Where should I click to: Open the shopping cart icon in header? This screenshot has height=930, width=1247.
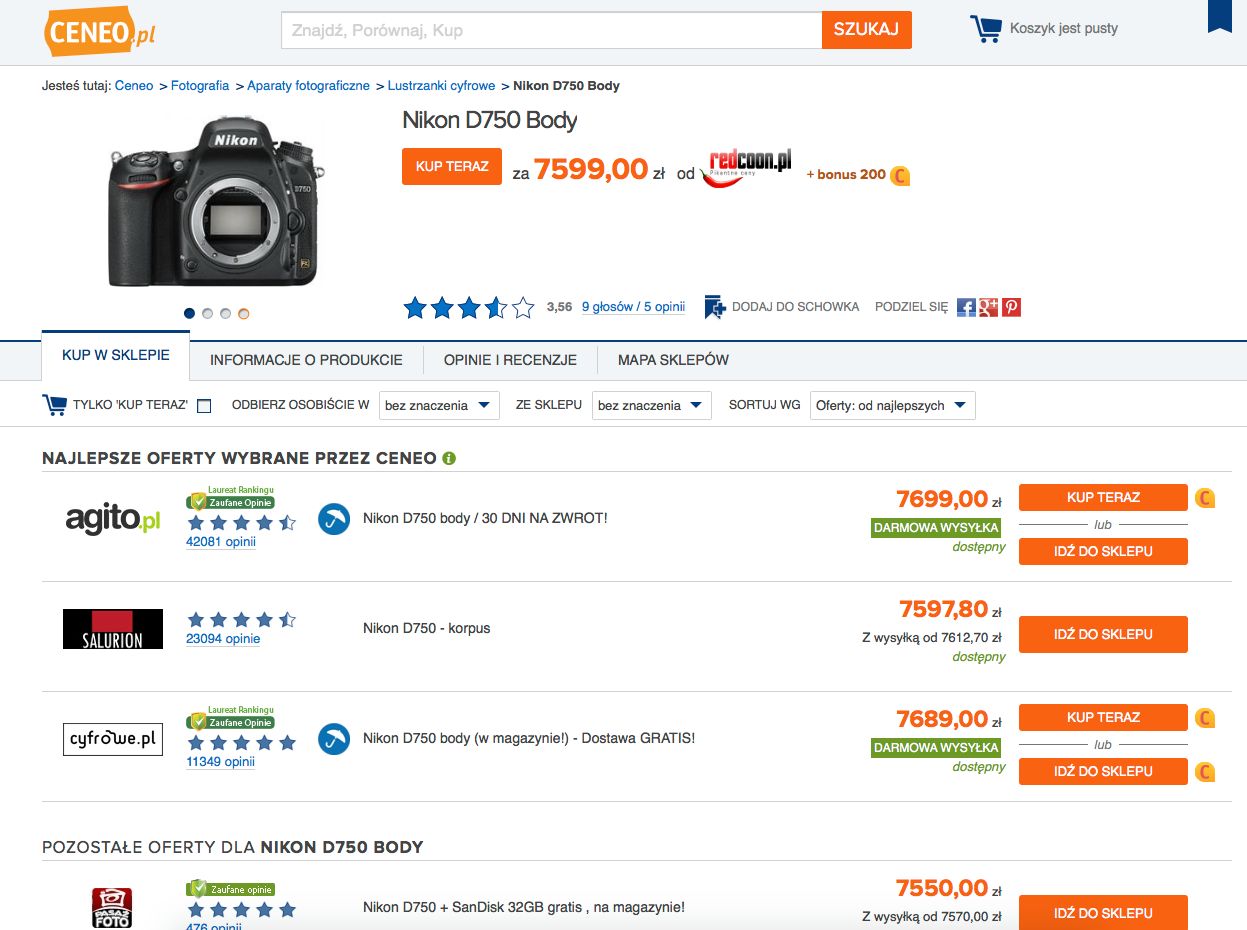coord(986,29)
